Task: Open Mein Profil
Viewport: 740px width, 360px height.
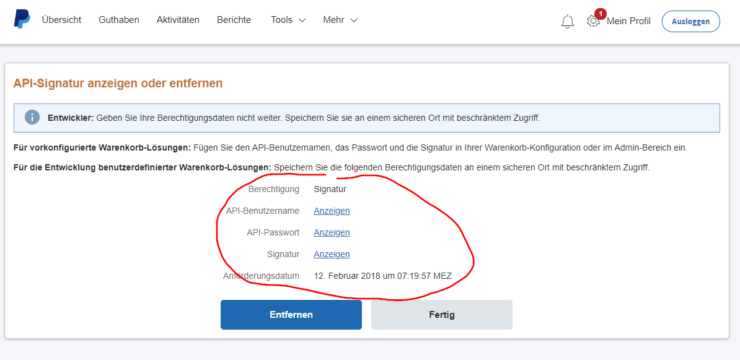Action: pyautogui.click(x=628, y=21)
